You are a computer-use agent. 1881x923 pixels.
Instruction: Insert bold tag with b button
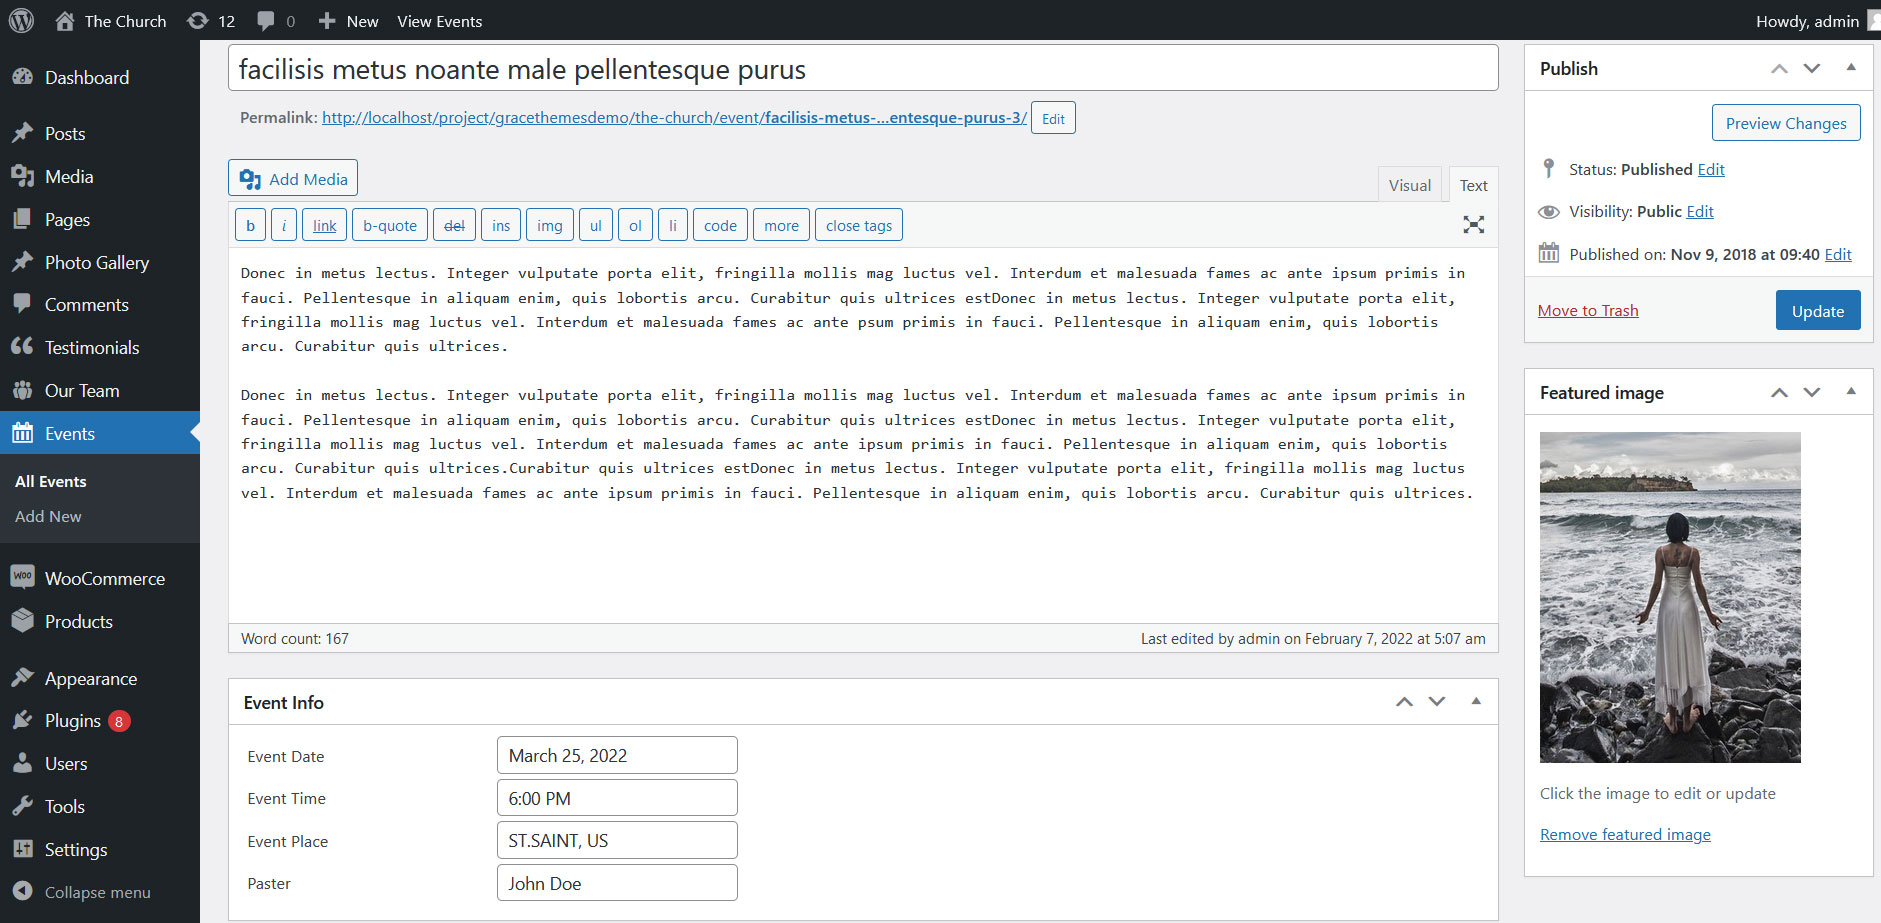click(x=250, y=225)
